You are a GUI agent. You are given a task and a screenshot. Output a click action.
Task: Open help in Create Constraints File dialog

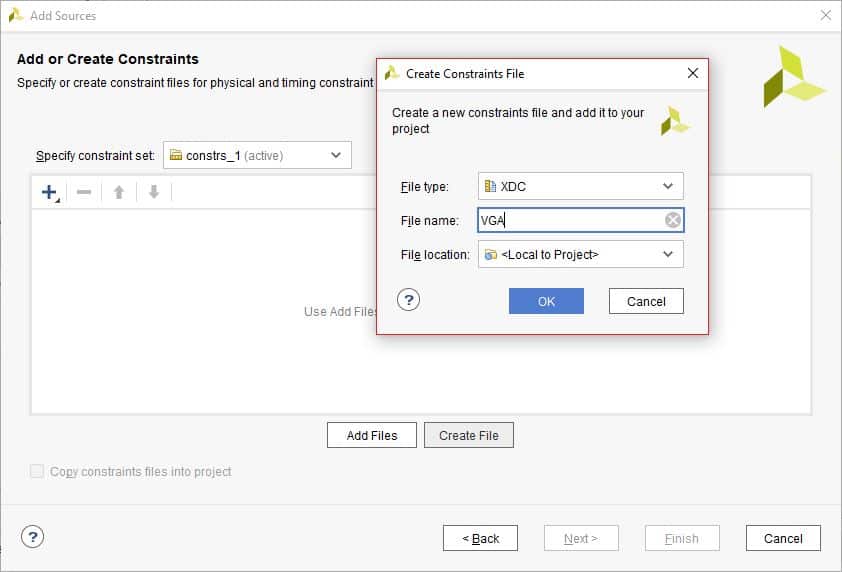408,300
